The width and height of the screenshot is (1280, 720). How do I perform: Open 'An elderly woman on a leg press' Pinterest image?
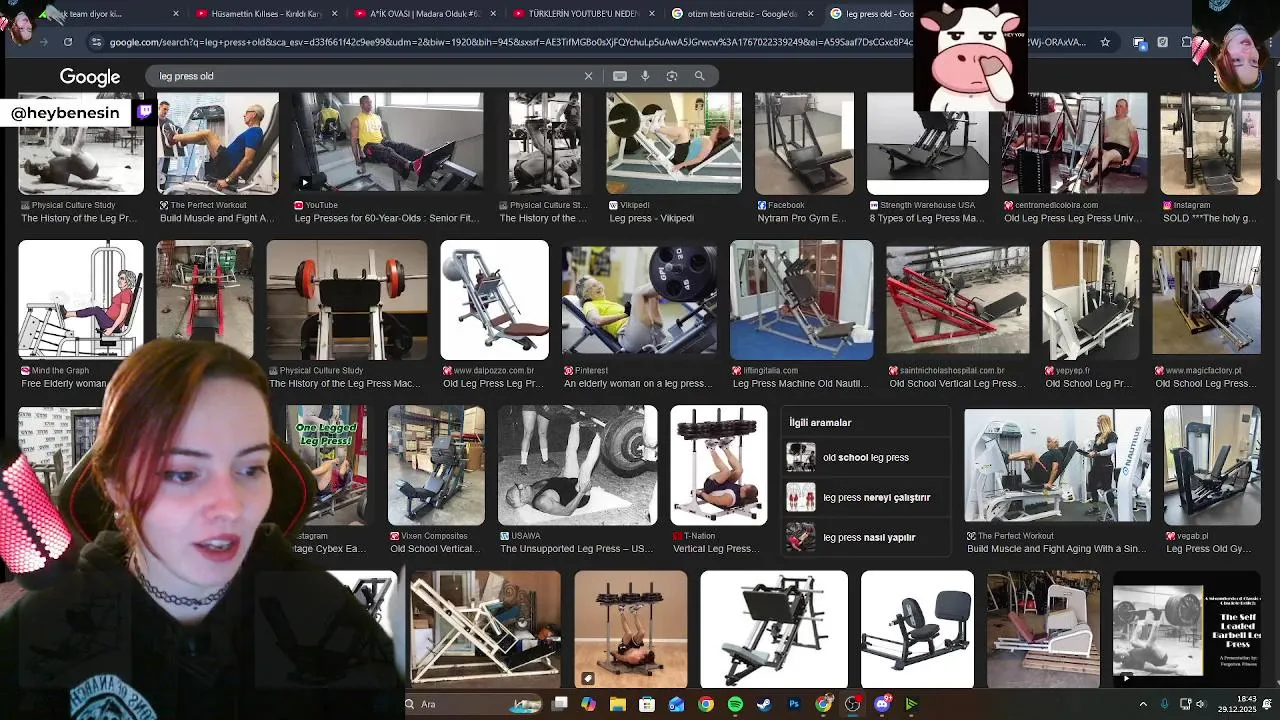(x=638, y=300)
